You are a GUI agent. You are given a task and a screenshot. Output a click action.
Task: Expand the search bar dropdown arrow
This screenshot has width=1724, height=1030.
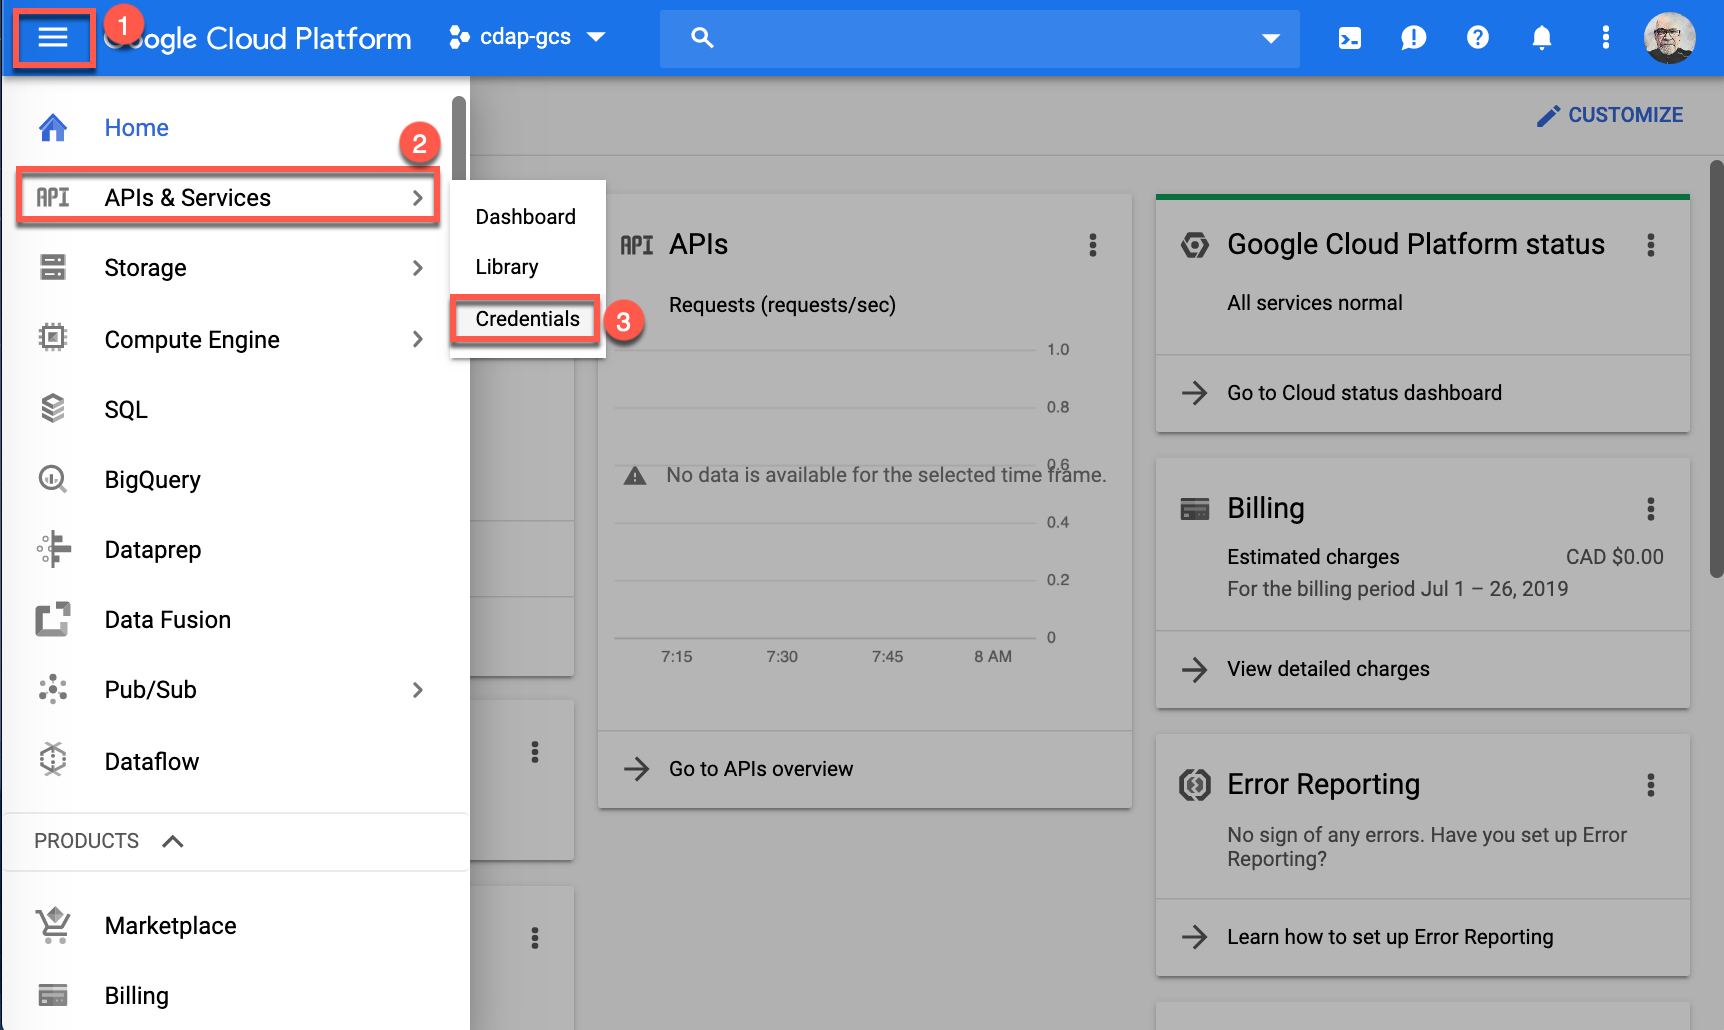click(x=1269, y=37)
